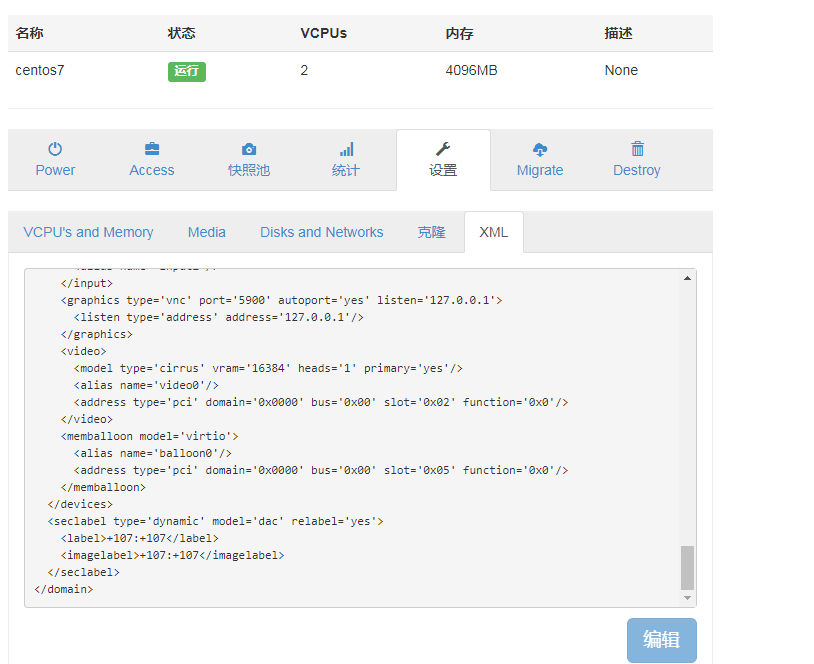Screen dimensions: 814x664
Task: Select the XML tab
Action: pos(493,231)
